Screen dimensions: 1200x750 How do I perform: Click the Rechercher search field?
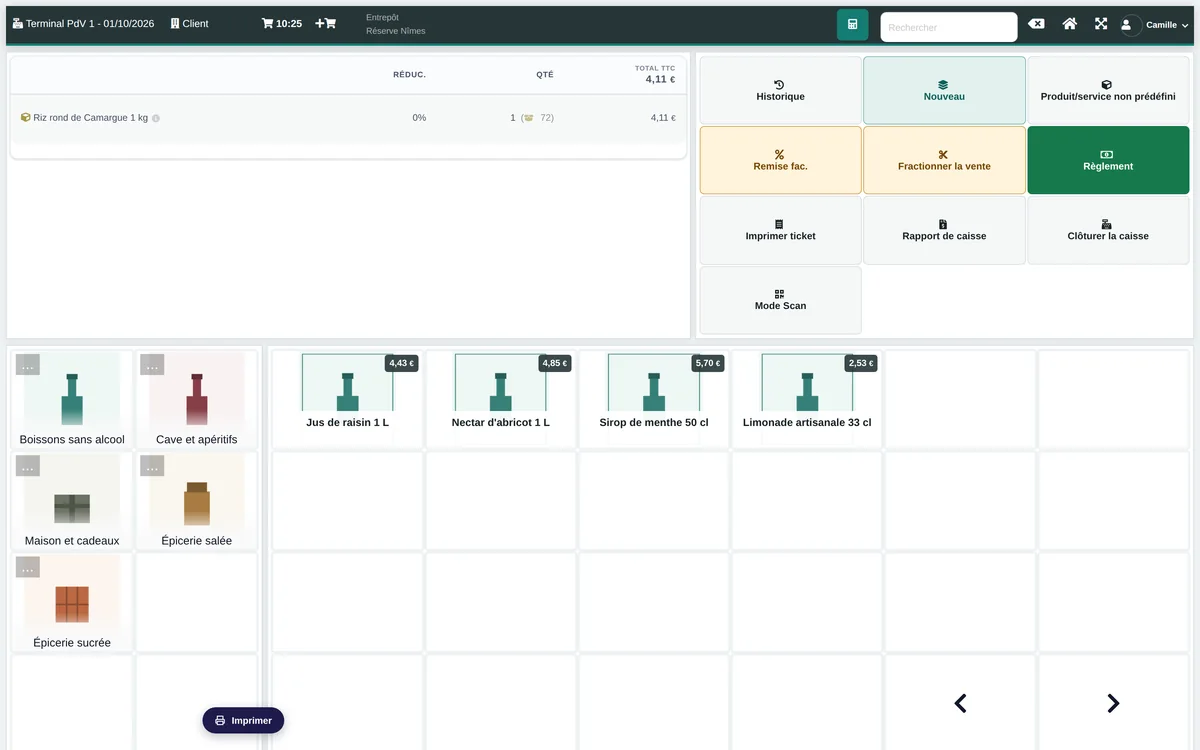pyautogui.click(x=948, y=27)
